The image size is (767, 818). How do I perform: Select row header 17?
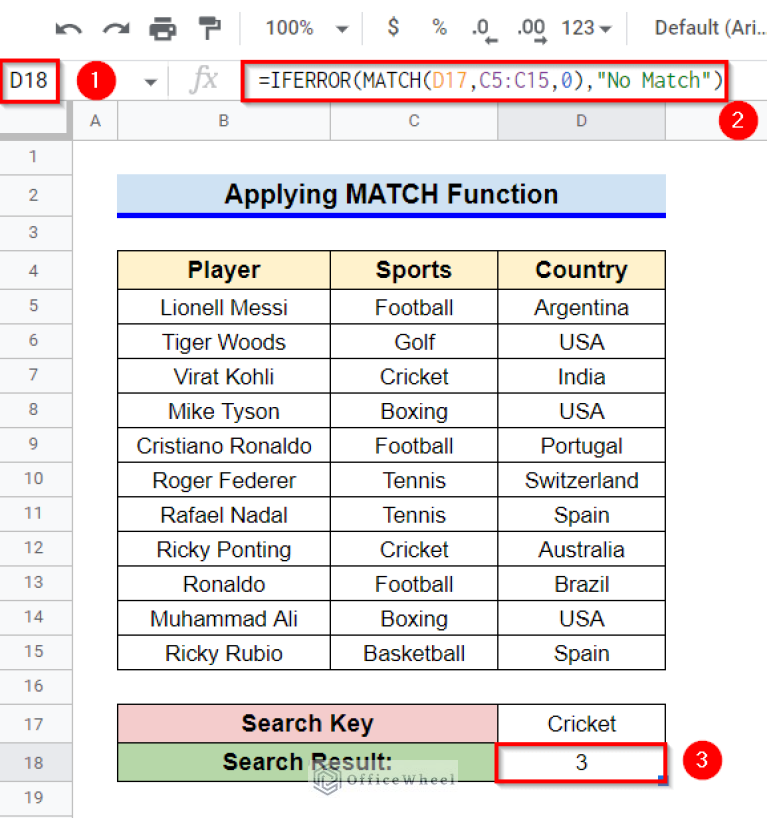click(36, 723)
